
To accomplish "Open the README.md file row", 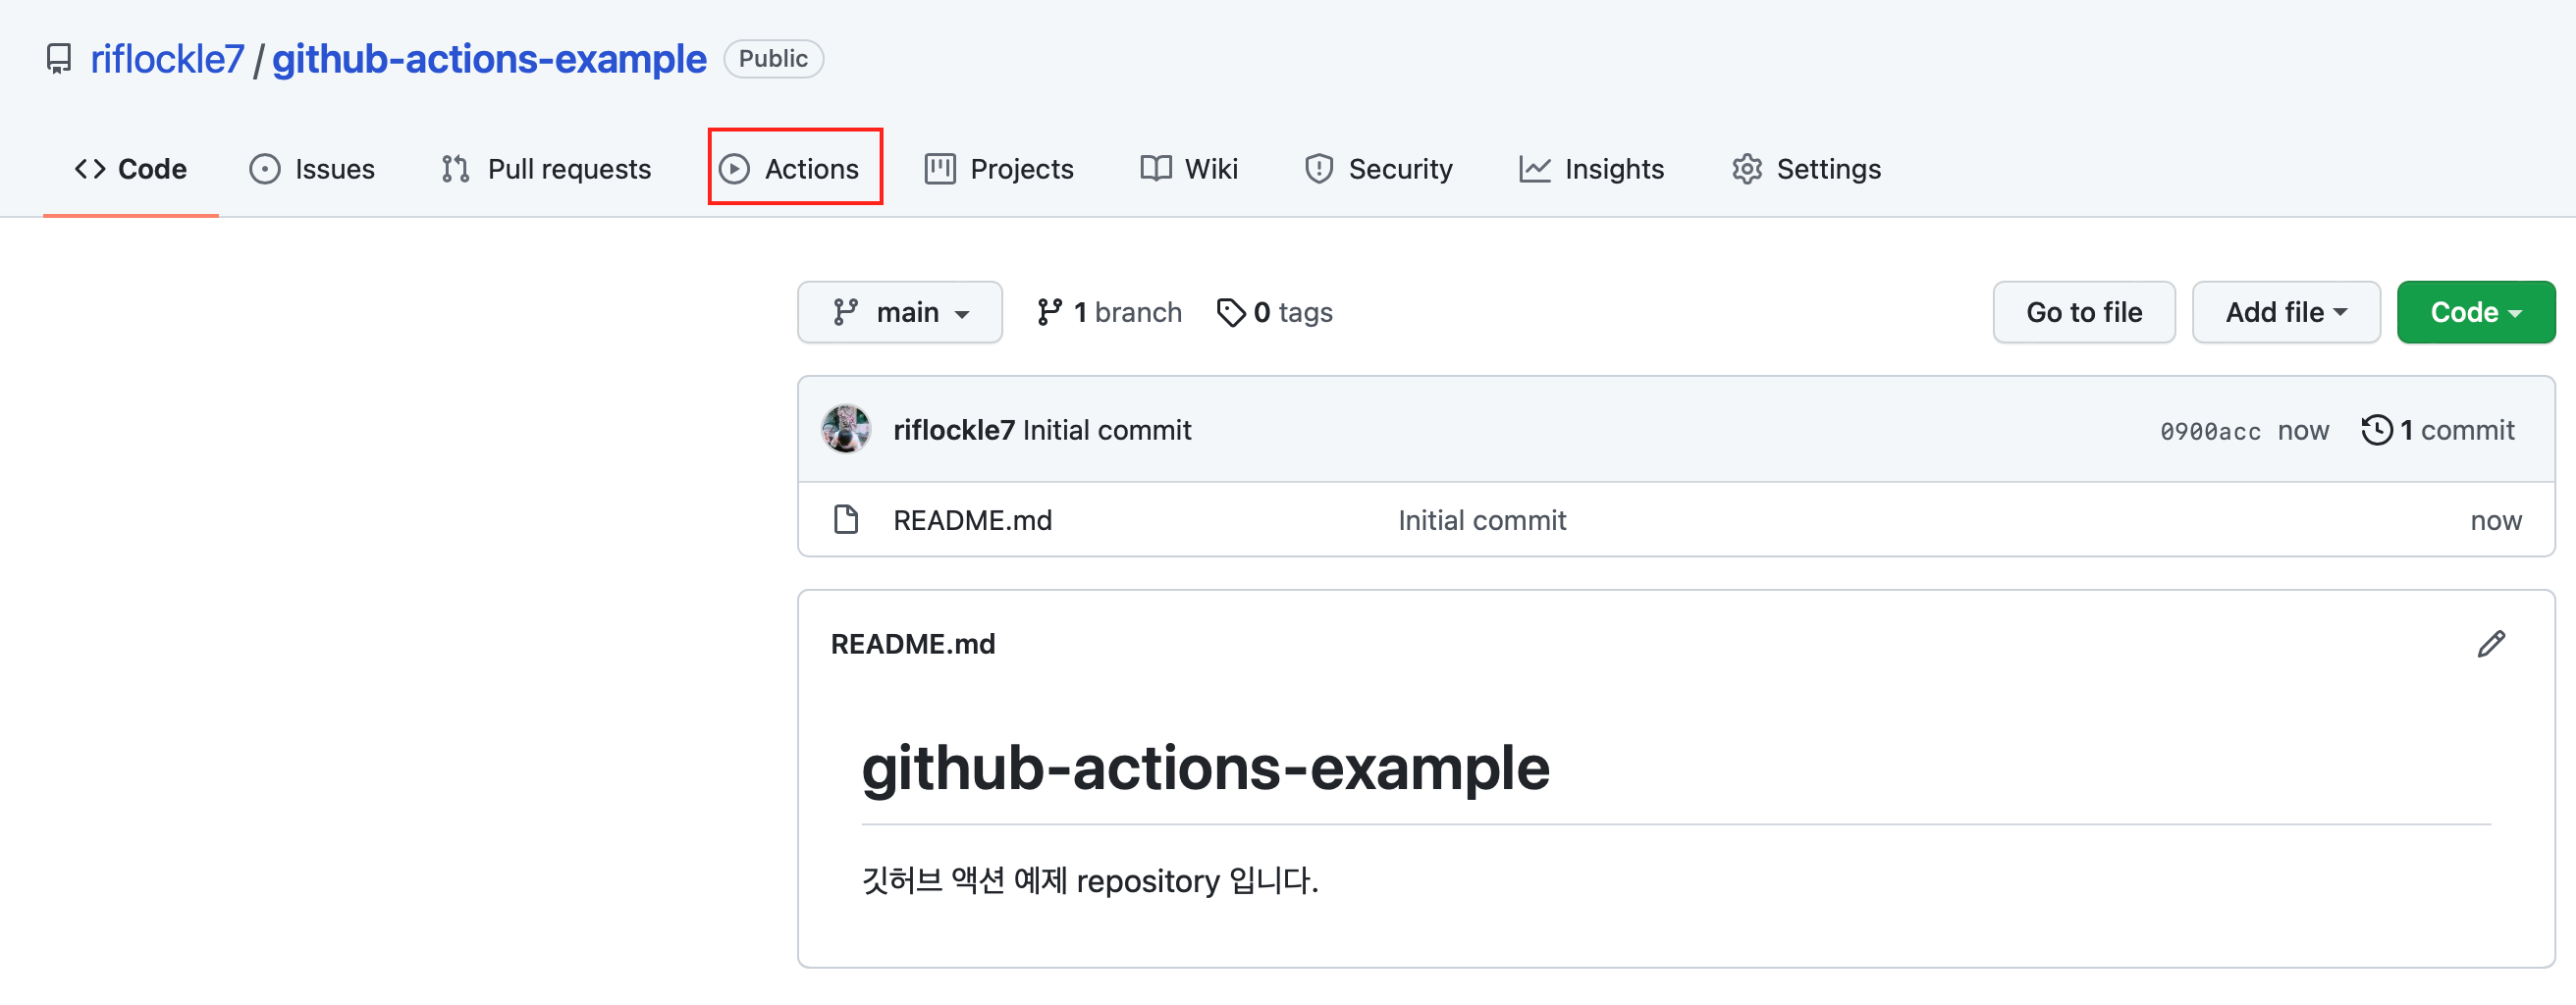I will click(x=1676, y=520).
